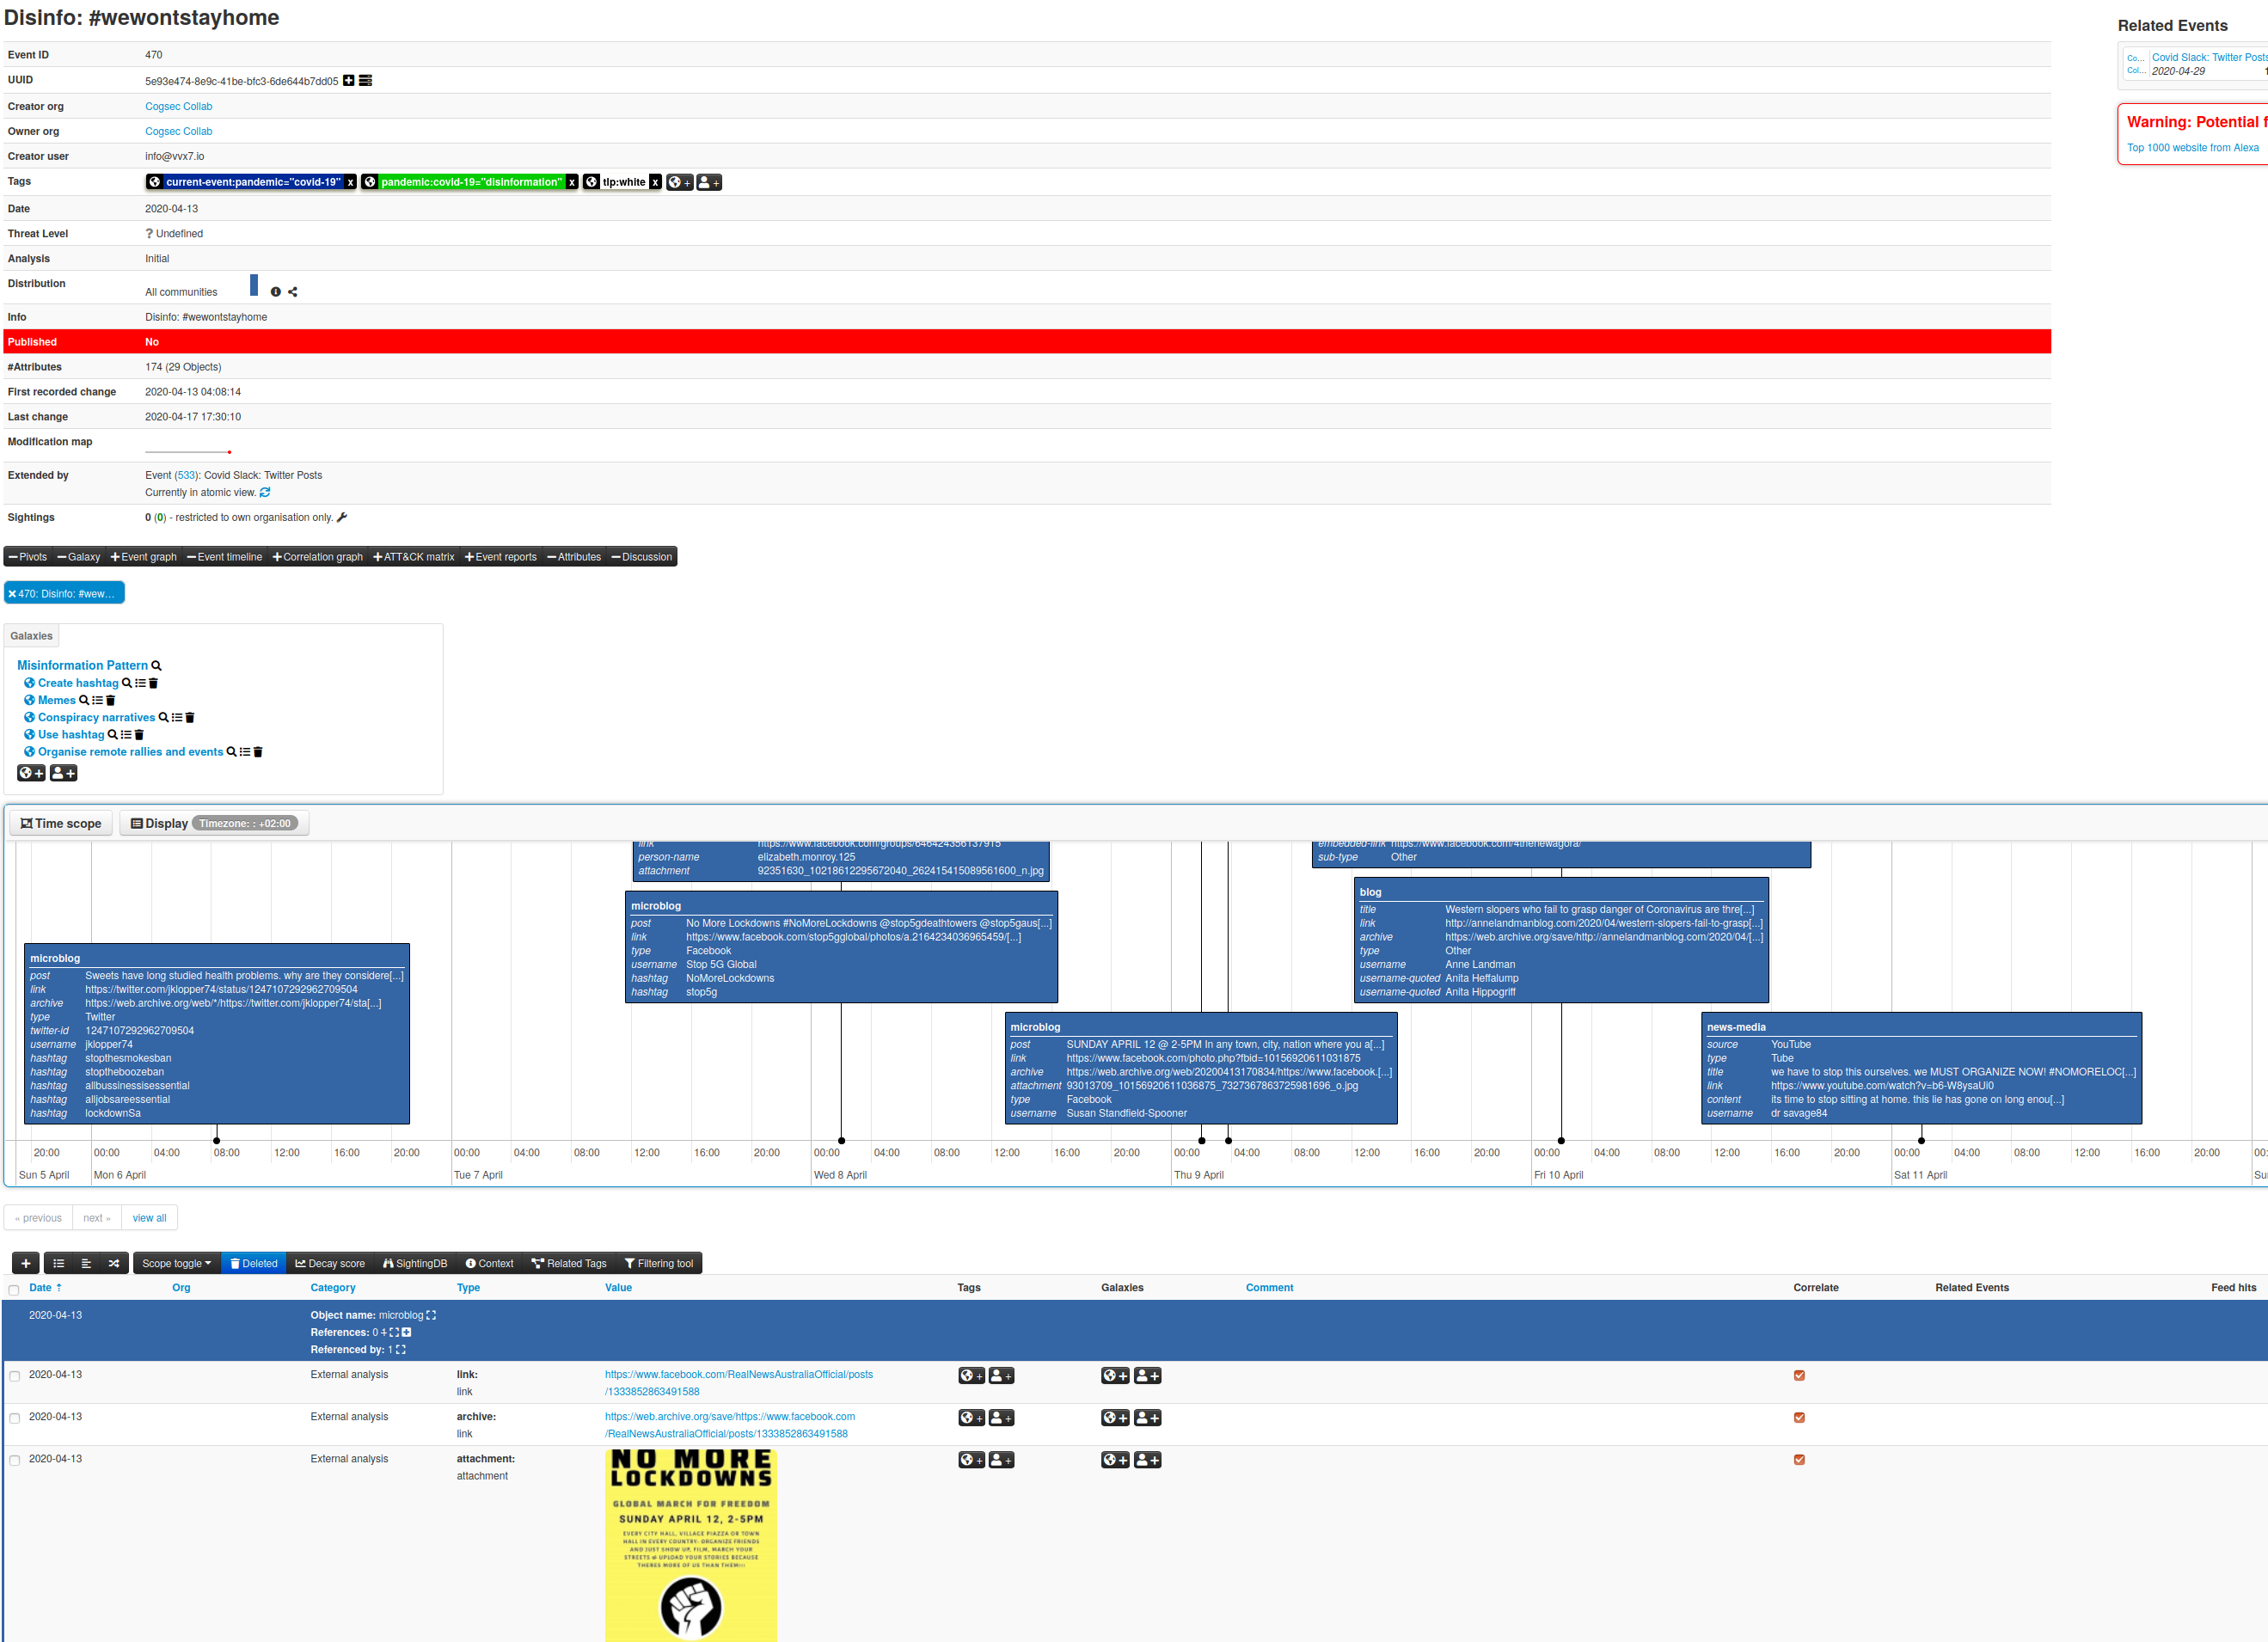This screenshot has width=2268, height=1642.
Task: Open the Scope toggle dropdown
Action: pyautogui.click(x=176, y=1263)
